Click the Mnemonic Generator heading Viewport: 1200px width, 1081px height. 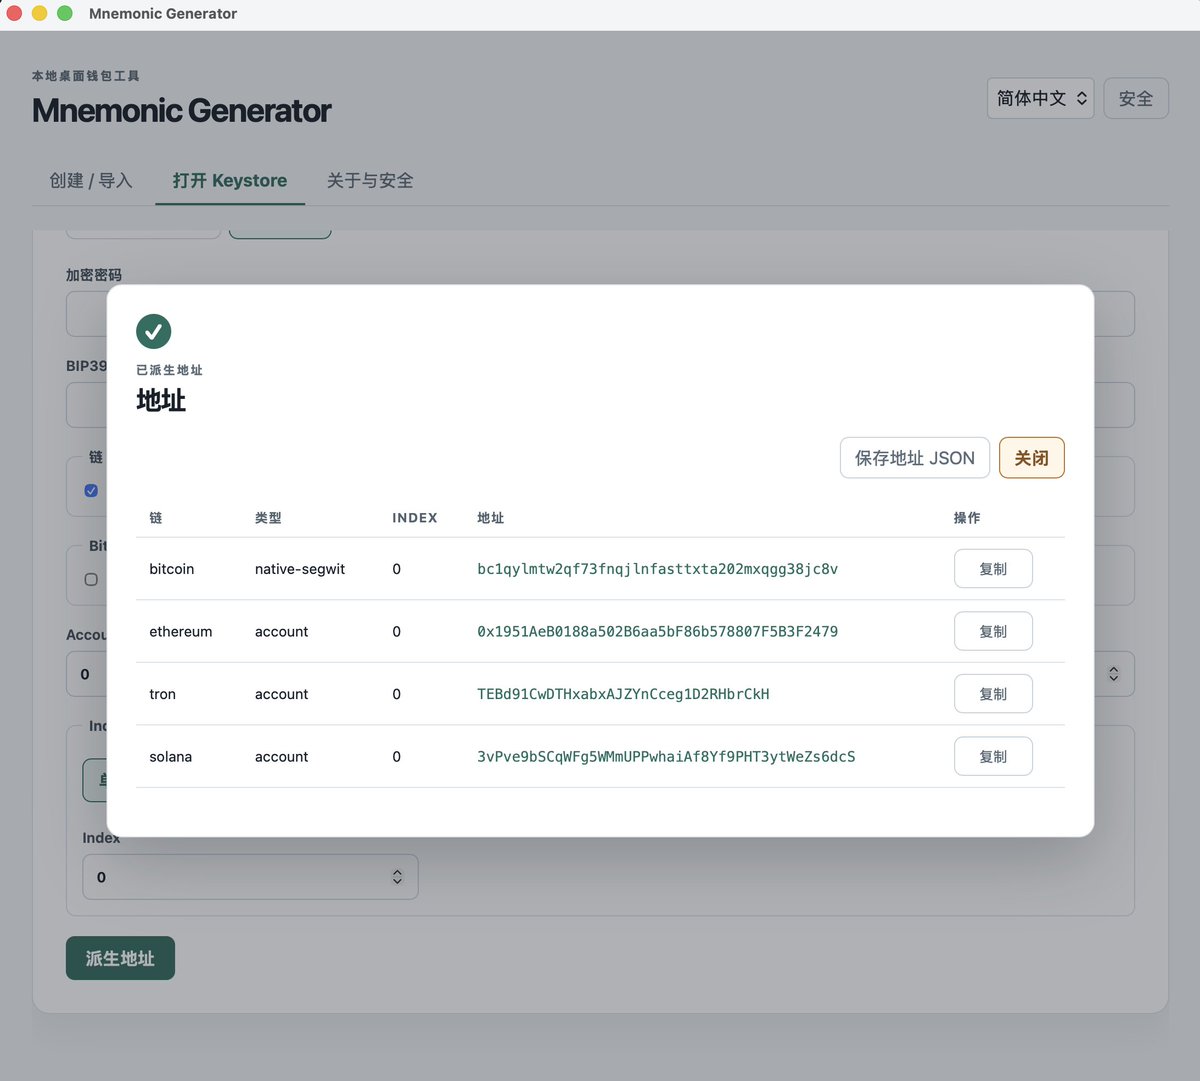coord(182,110)
